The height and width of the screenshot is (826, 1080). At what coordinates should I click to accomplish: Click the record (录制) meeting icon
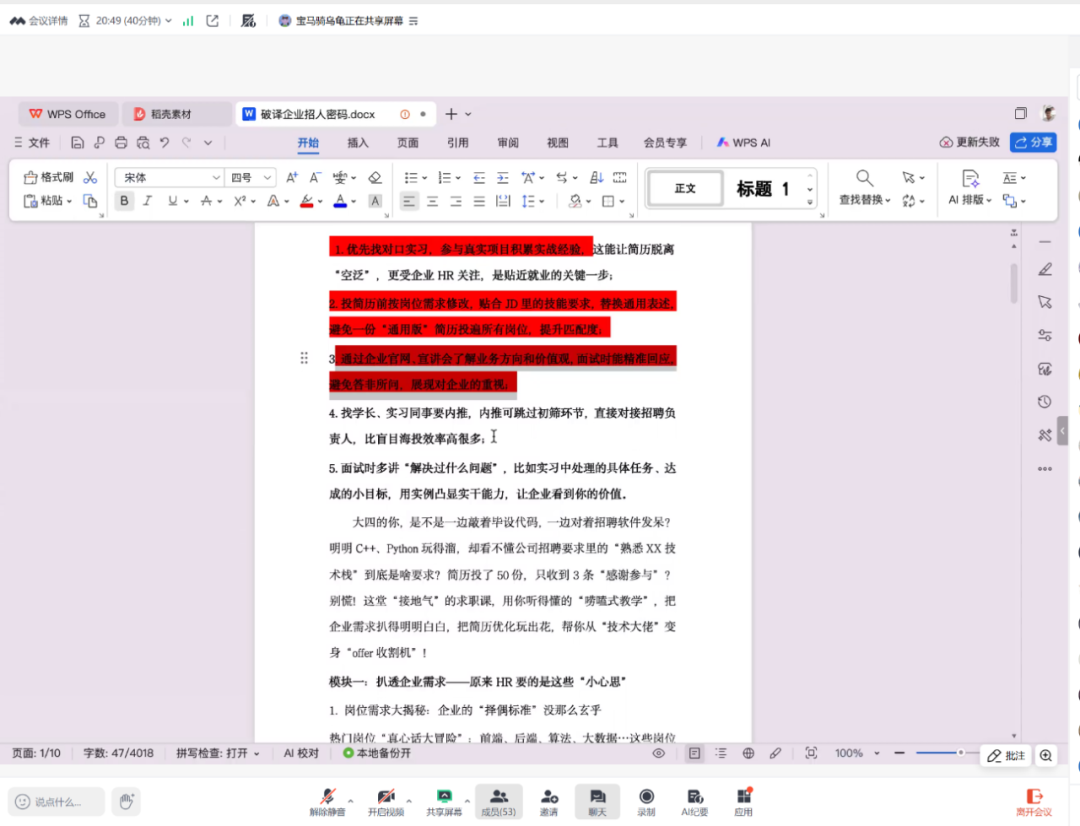tap(646, 801)
